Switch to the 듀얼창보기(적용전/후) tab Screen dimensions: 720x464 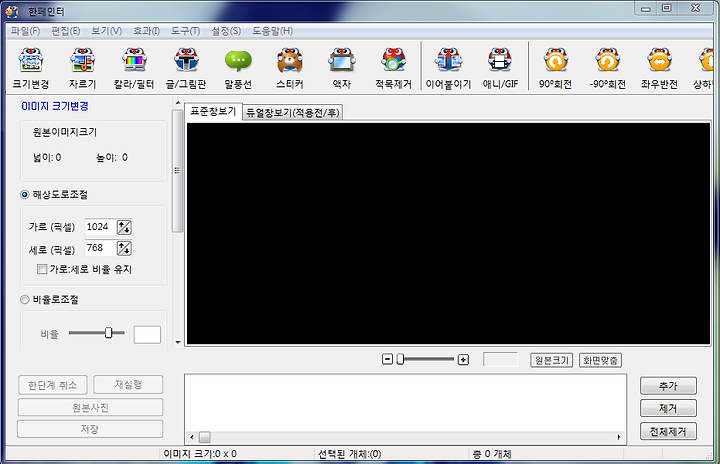(x=292, y=113)
